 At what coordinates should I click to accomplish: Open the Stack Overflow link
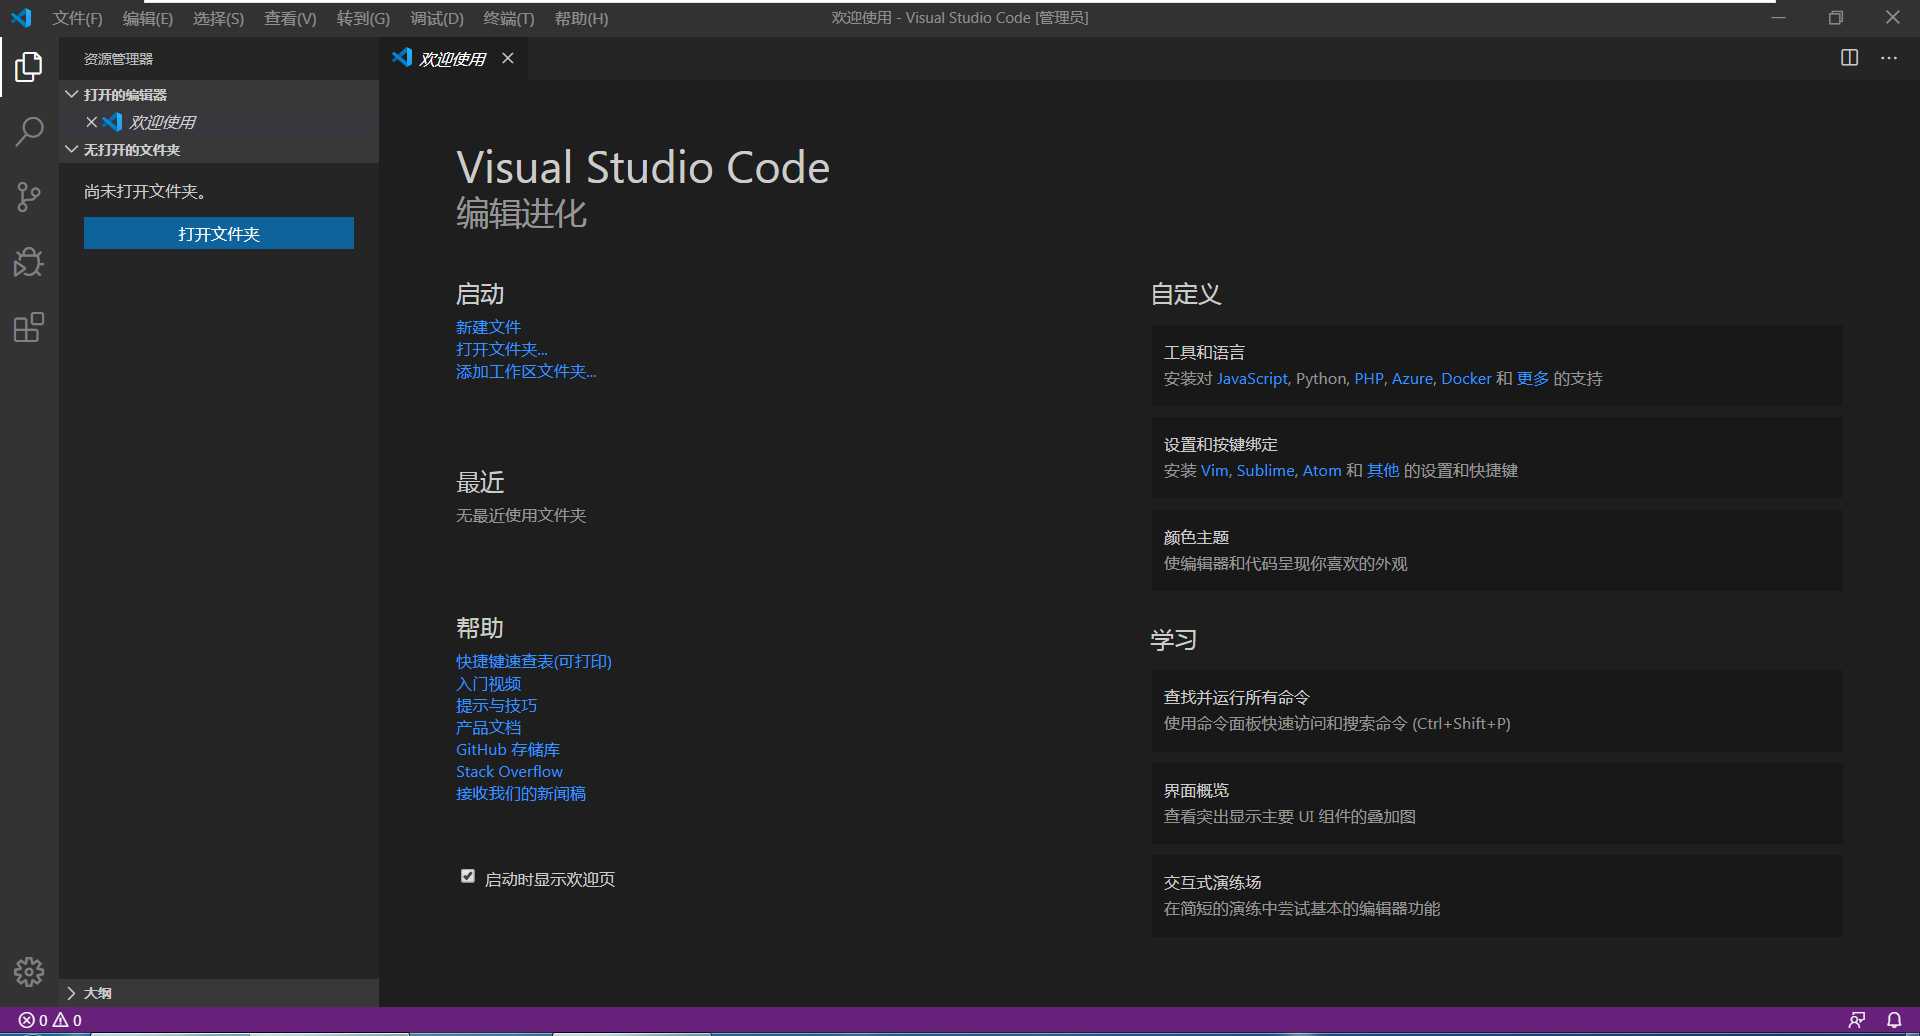point(509,771)
